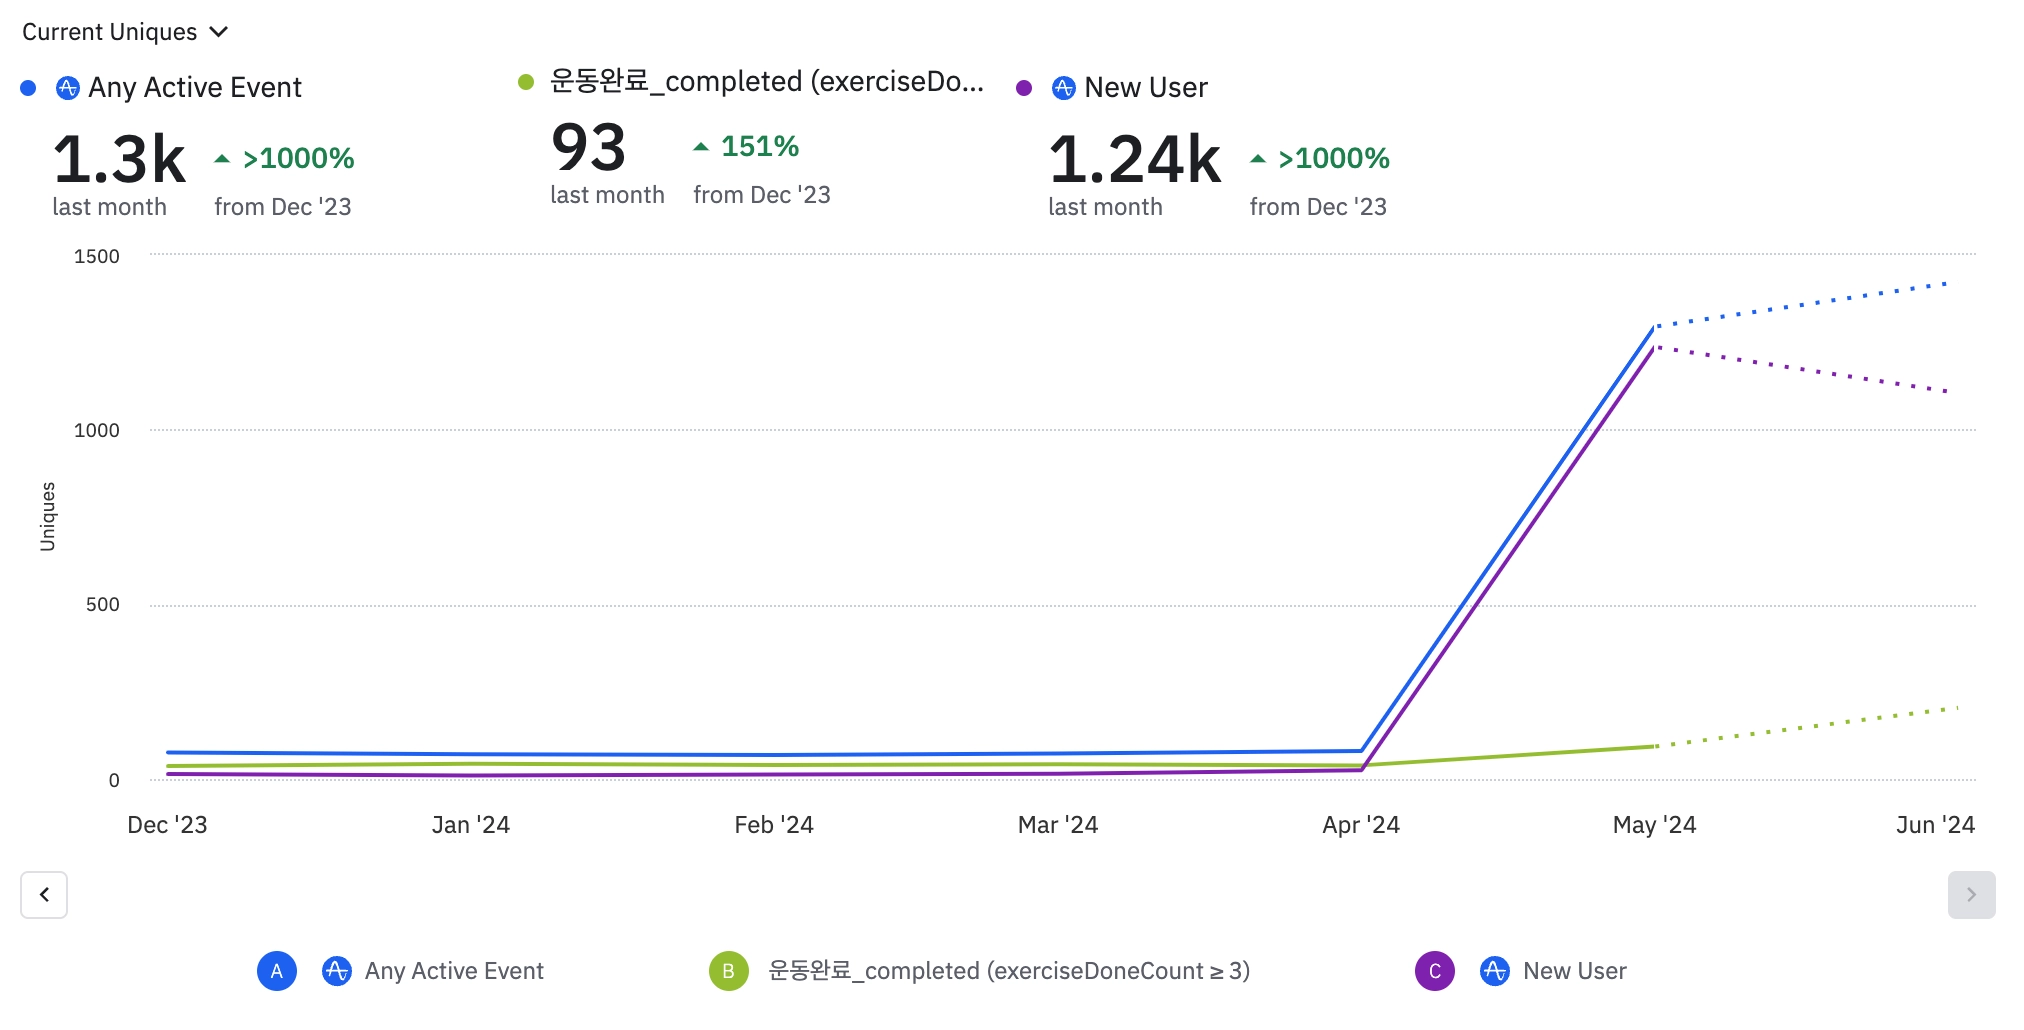Viewport: 2024px width, 1030px height.
Task: Click the >1000% change next to 1.24k
Action: click(x=1335, y=158)
